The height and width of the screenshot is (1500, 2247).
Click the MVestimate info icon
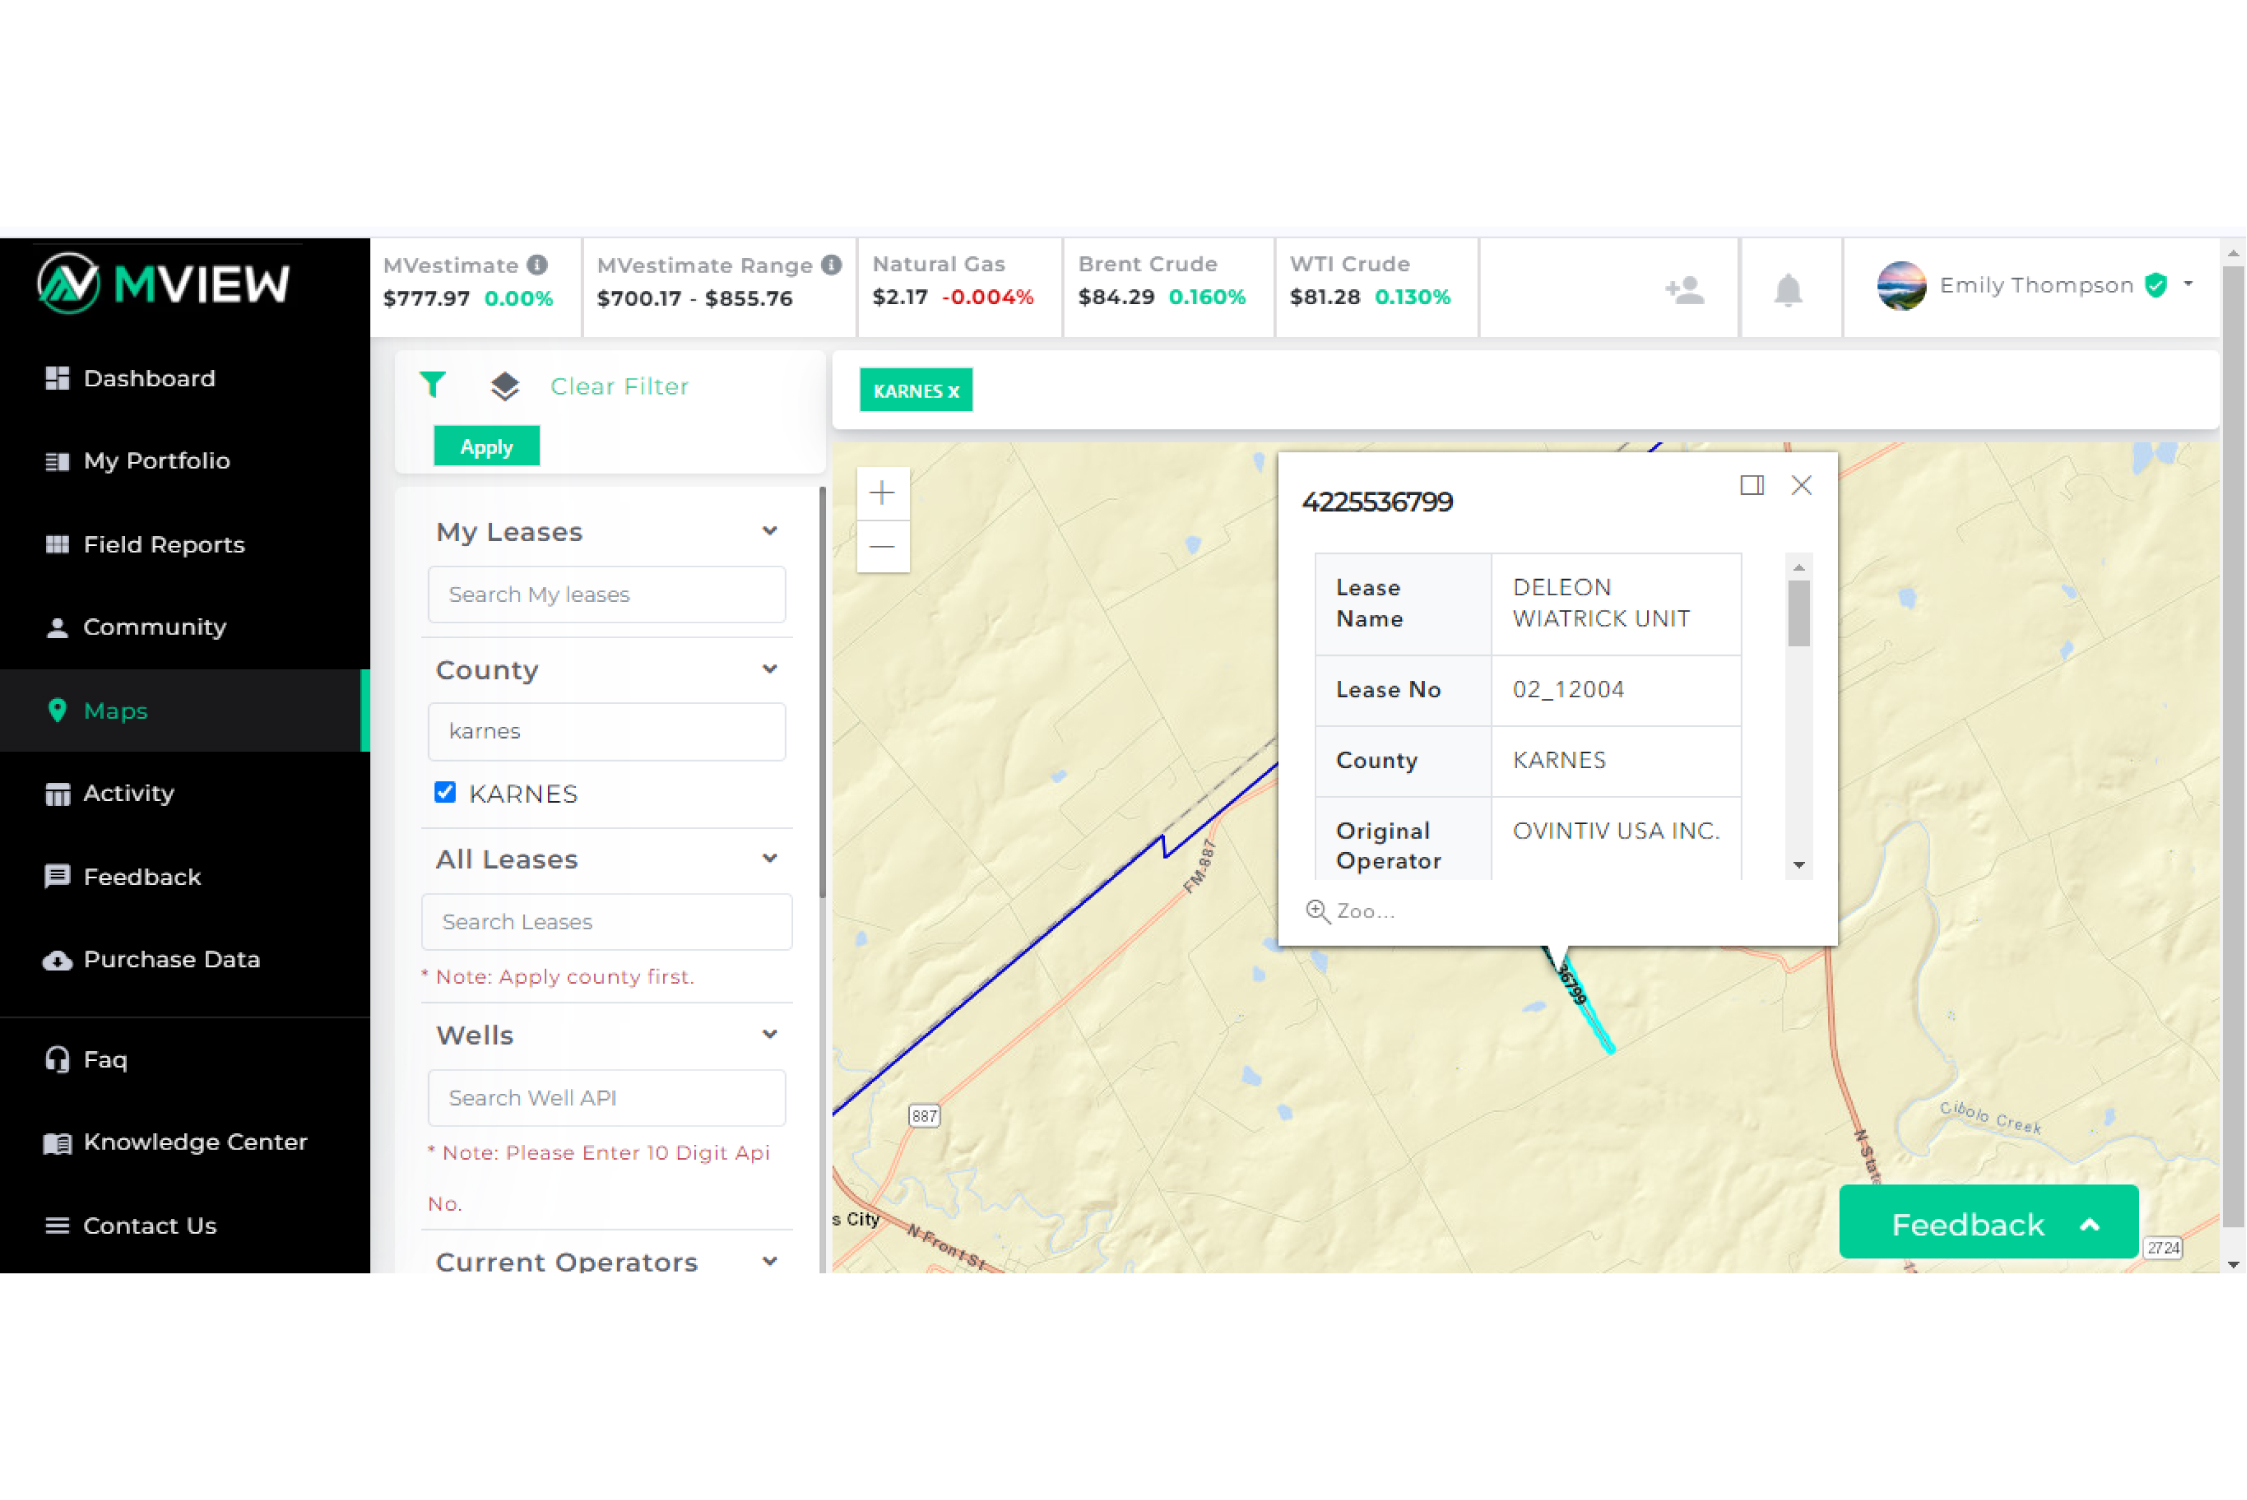537,264
